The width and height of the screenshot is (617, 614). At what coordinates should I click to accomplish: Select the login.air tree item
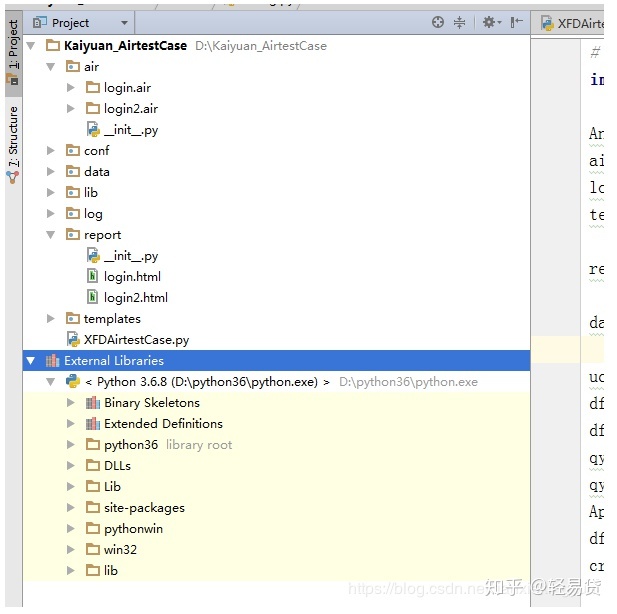coord(127,88)
